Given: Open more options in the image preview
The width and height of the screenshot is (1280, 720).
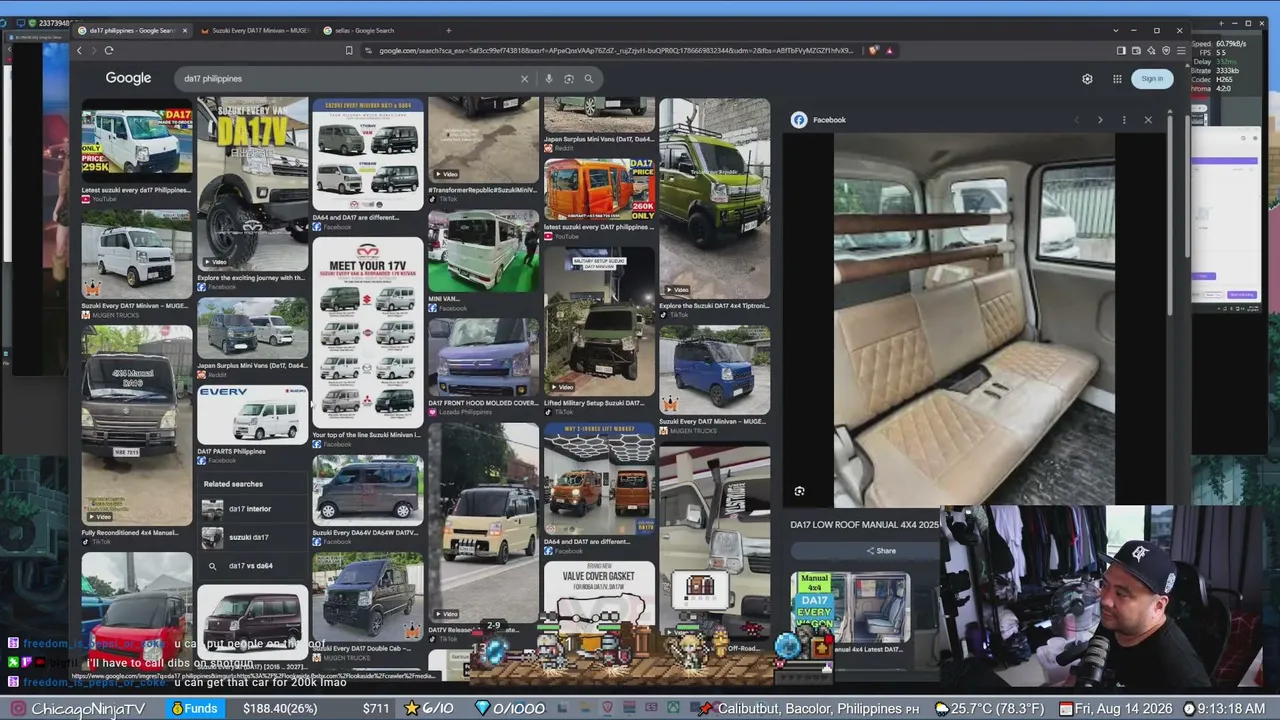Looking at the screenshot, I should (x=1124, y=120).
